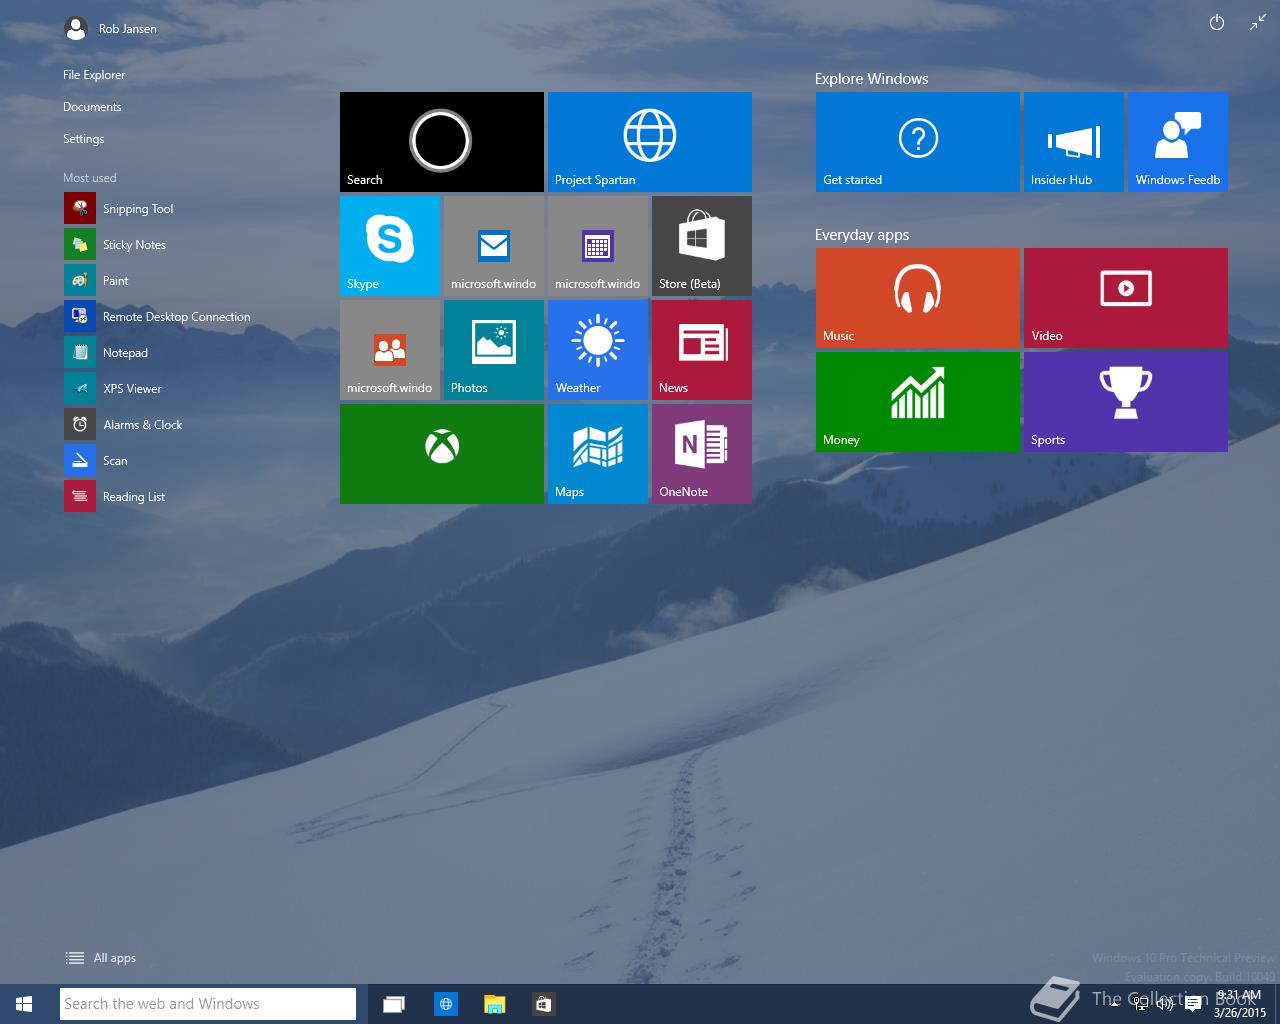Open the News tile
The image size is (1280, 1024).
click(702, 350)
